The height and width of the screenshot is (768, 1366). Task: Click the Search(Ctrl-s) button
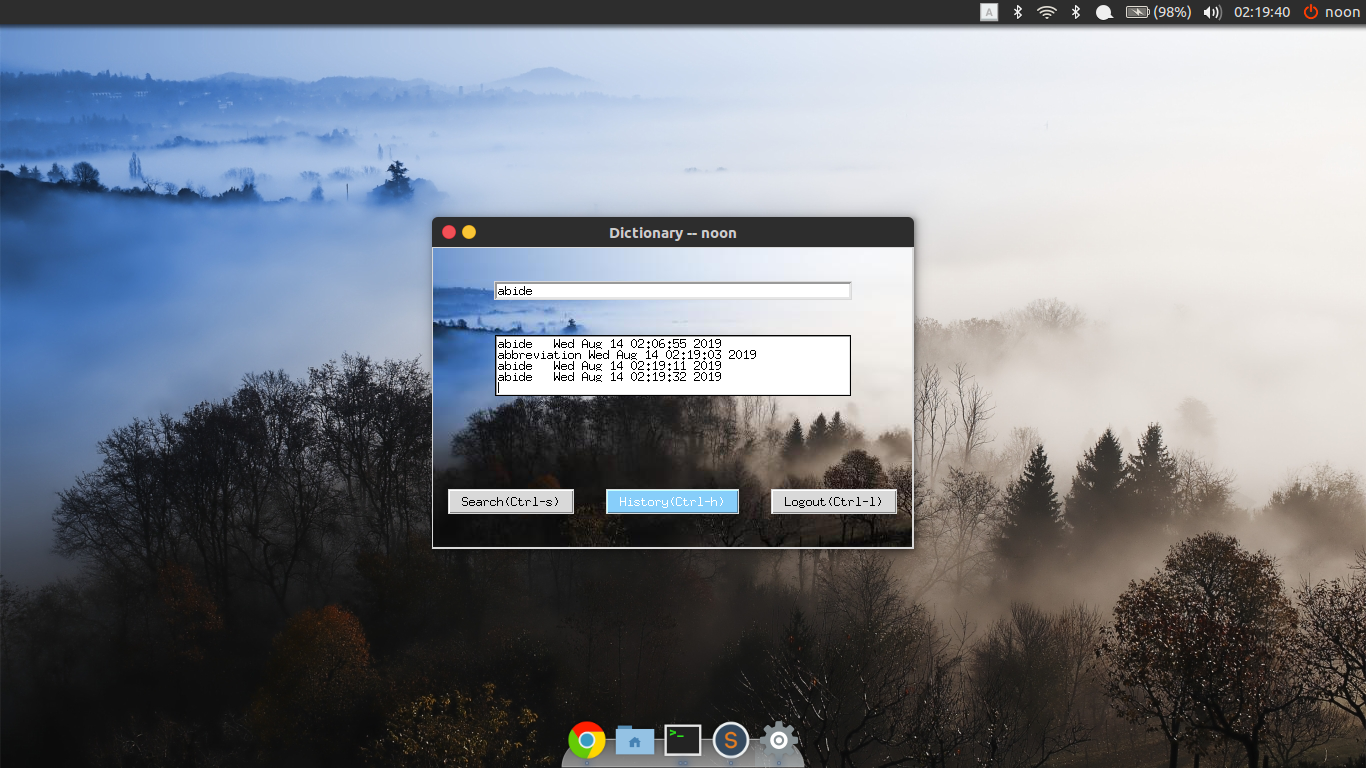point(511,502)
